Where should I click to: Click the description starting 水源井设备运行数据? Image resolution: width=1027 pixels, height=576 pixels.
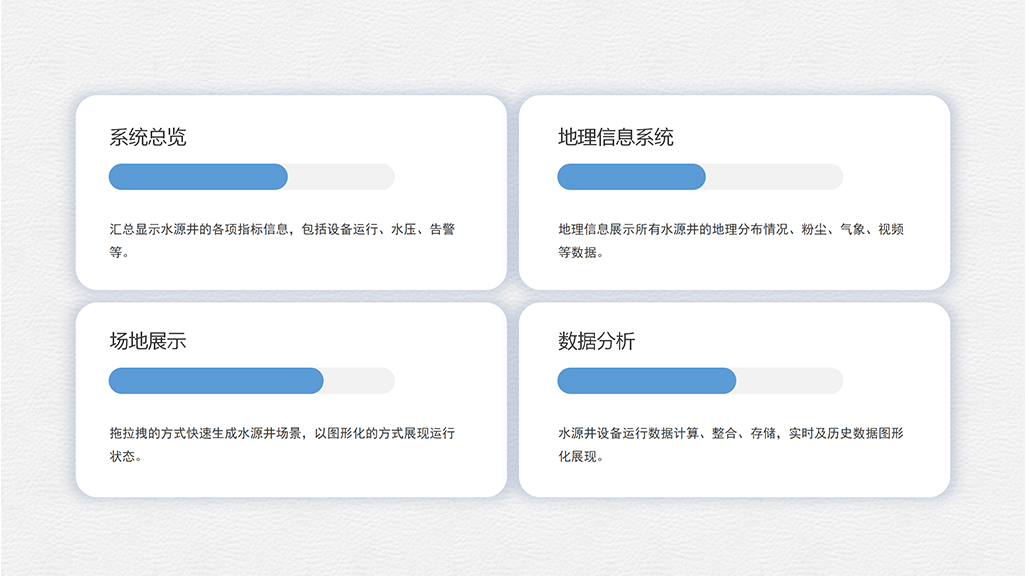point(731,444)
